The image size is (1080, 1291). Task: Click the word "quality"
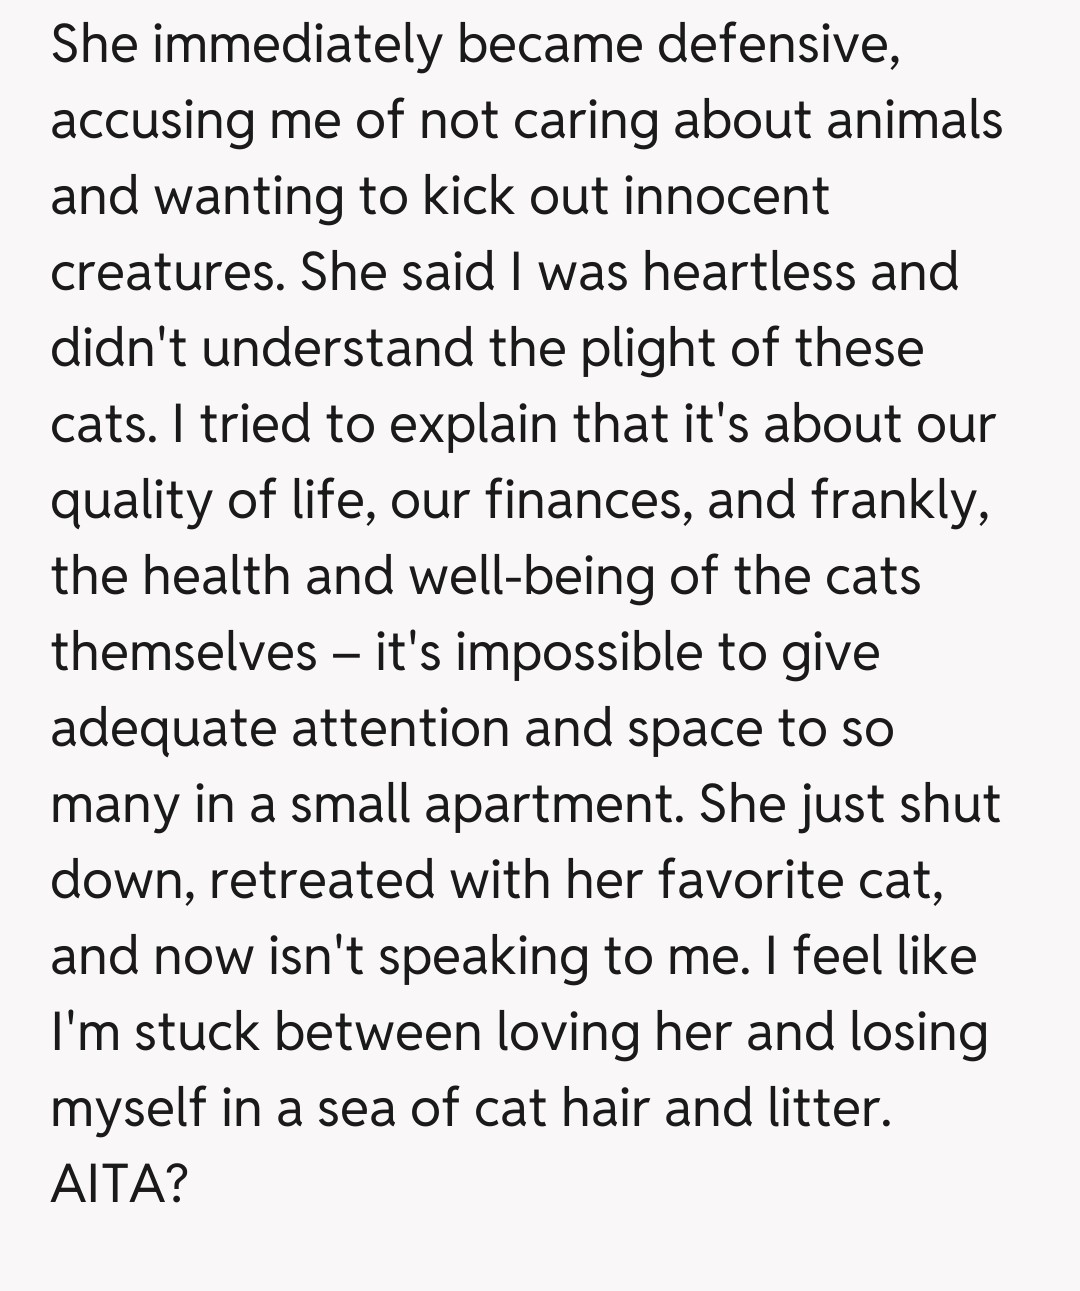click(132, 499)
